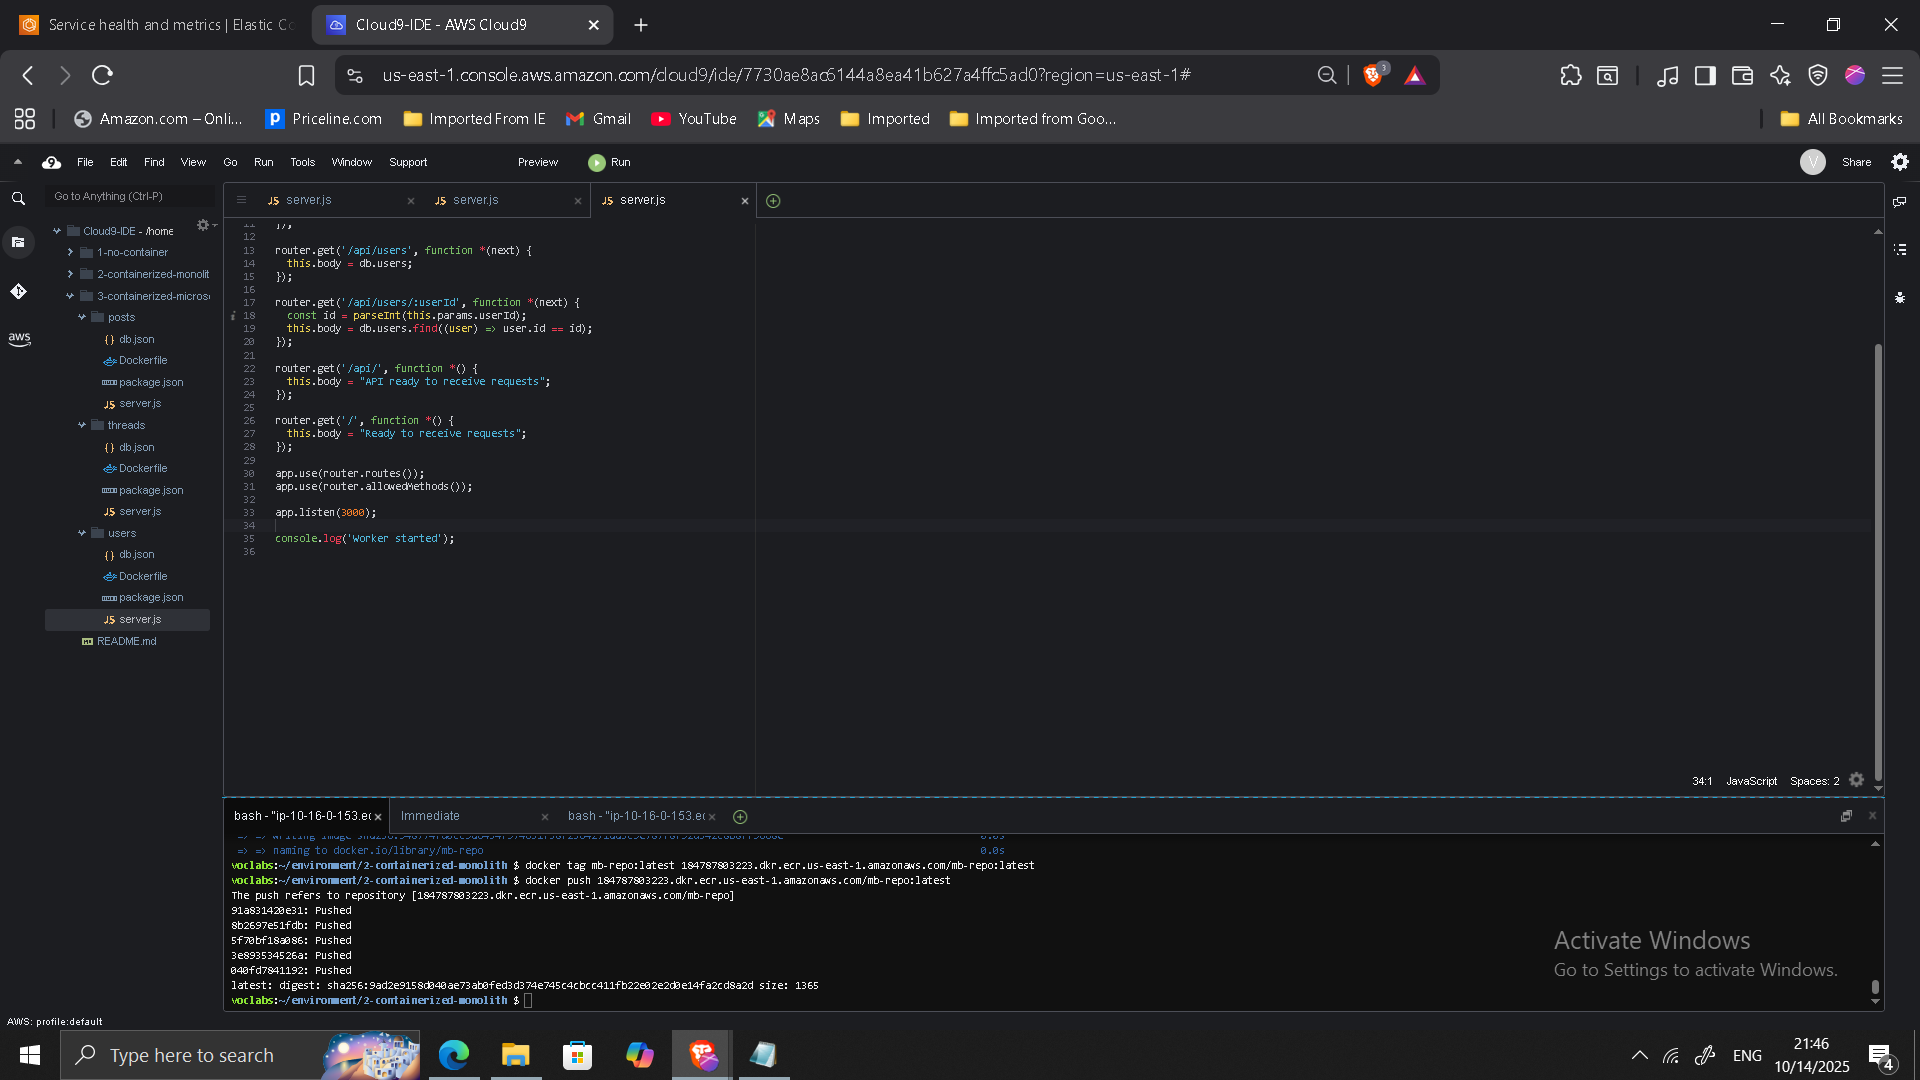Toggle Brave Shields icon in address bar
The image size is (1920, 1080).
[1373, 75]
